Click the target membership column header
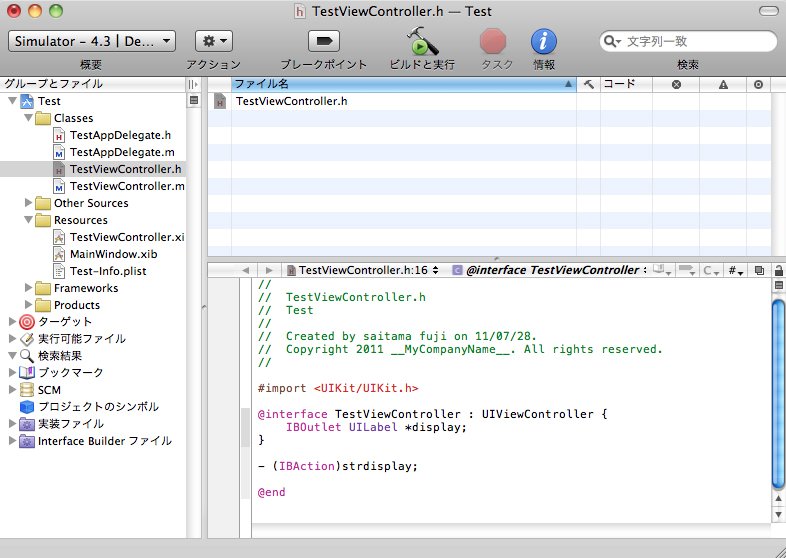This screenshot has width=786, height=558. 758,84
